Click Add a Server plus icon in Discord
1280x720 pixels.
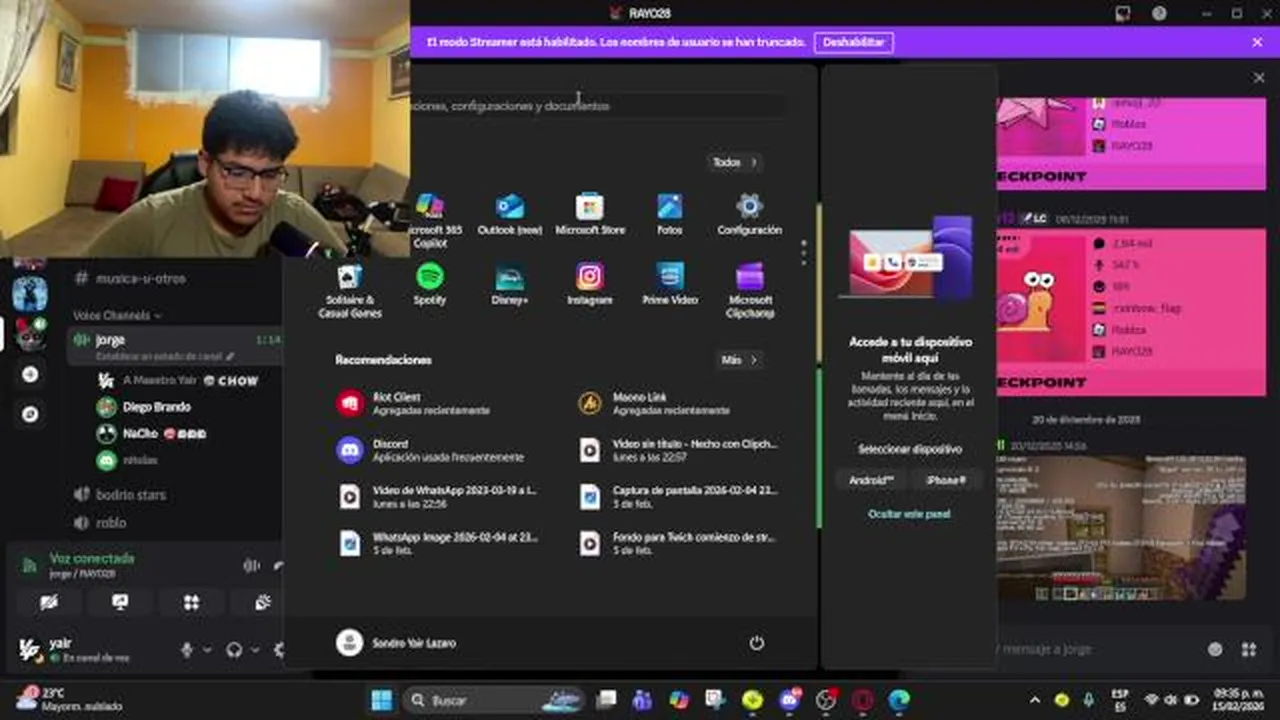(x=30, y=374)
